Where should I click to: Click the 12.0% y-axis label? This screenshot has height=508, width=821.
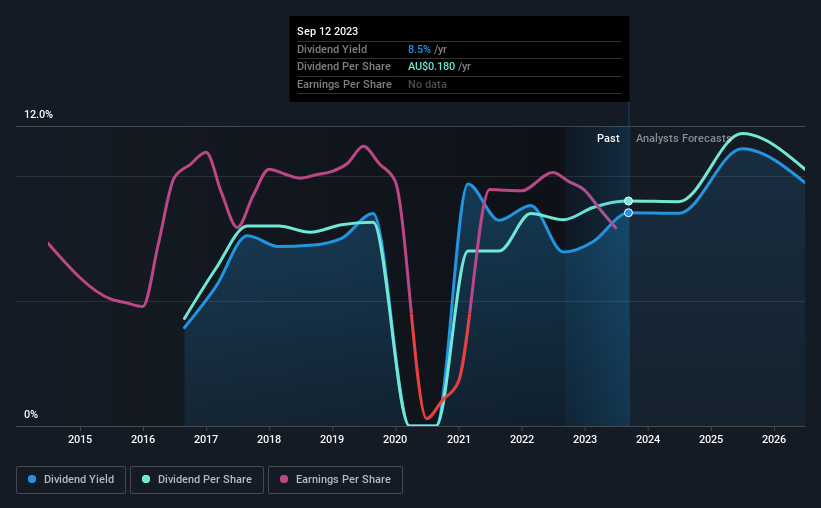coord(39,115)
